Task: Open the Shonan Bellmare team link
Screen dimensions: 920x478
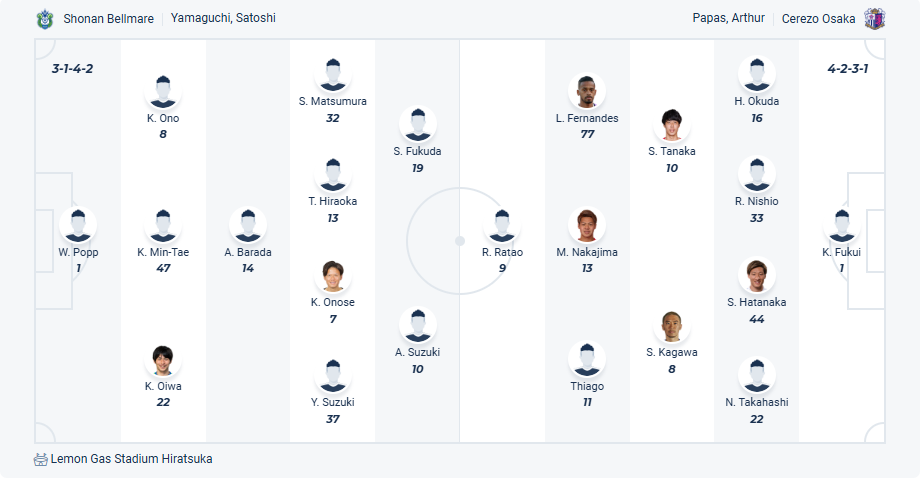Action: click(x=106, y=18)
